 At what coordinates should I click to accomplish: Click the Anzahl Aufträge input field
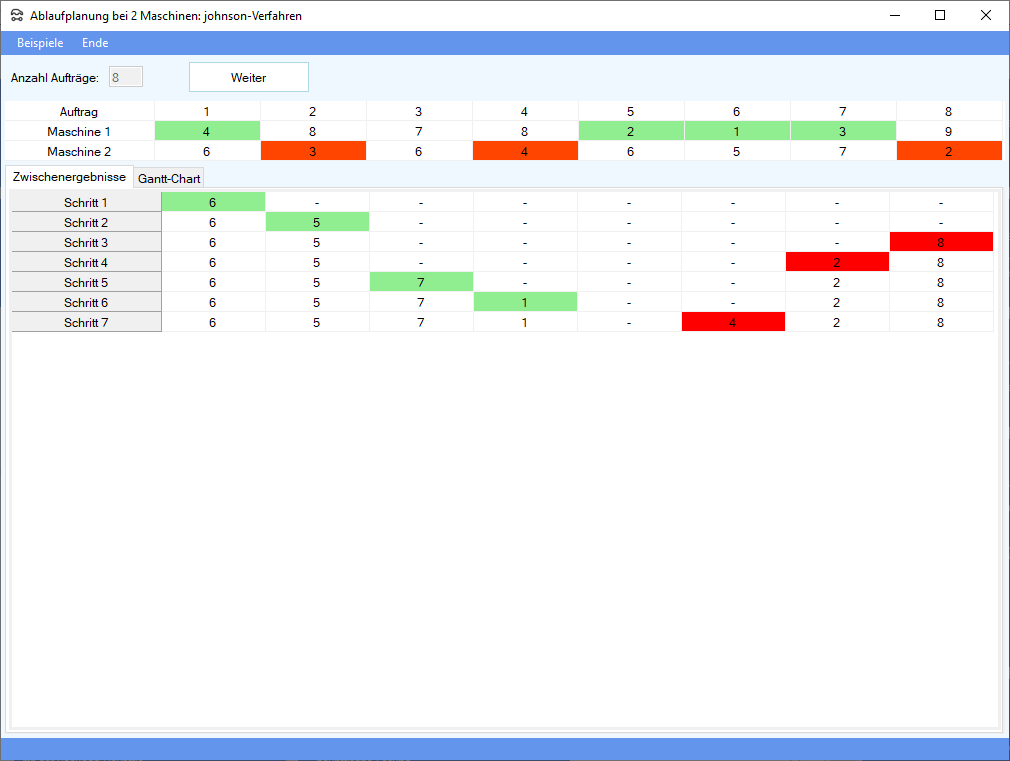(126, 77)
